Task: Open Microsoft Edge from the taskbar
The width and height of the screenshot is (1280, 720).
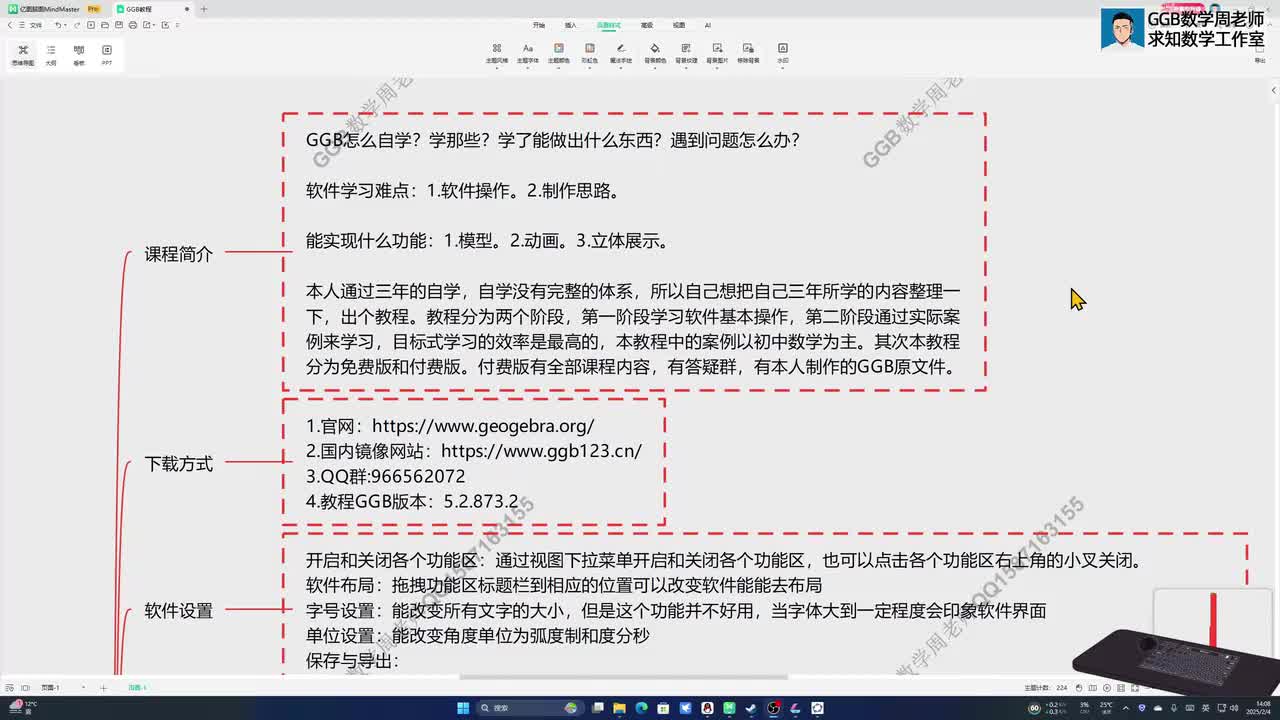Action: point(641,708)
